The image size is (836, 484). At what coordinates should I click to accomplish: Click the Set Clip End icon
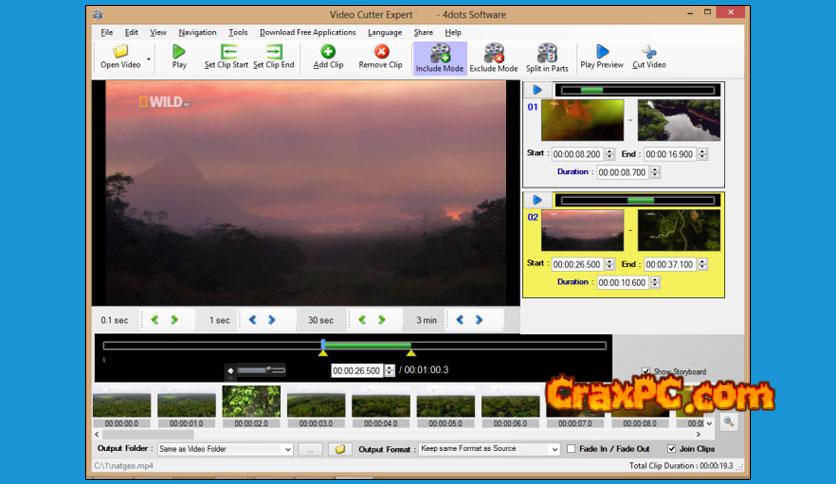(x=274, y=52)
